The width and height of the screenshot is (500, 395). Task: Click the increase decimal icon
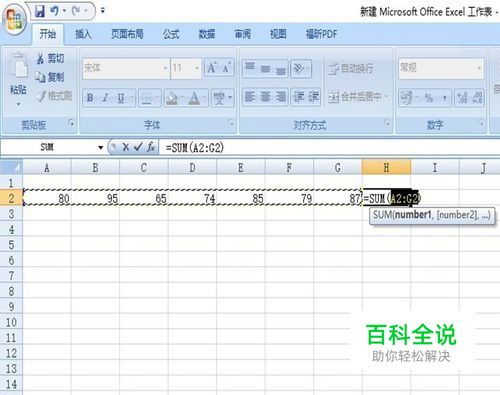coord(462,98)
